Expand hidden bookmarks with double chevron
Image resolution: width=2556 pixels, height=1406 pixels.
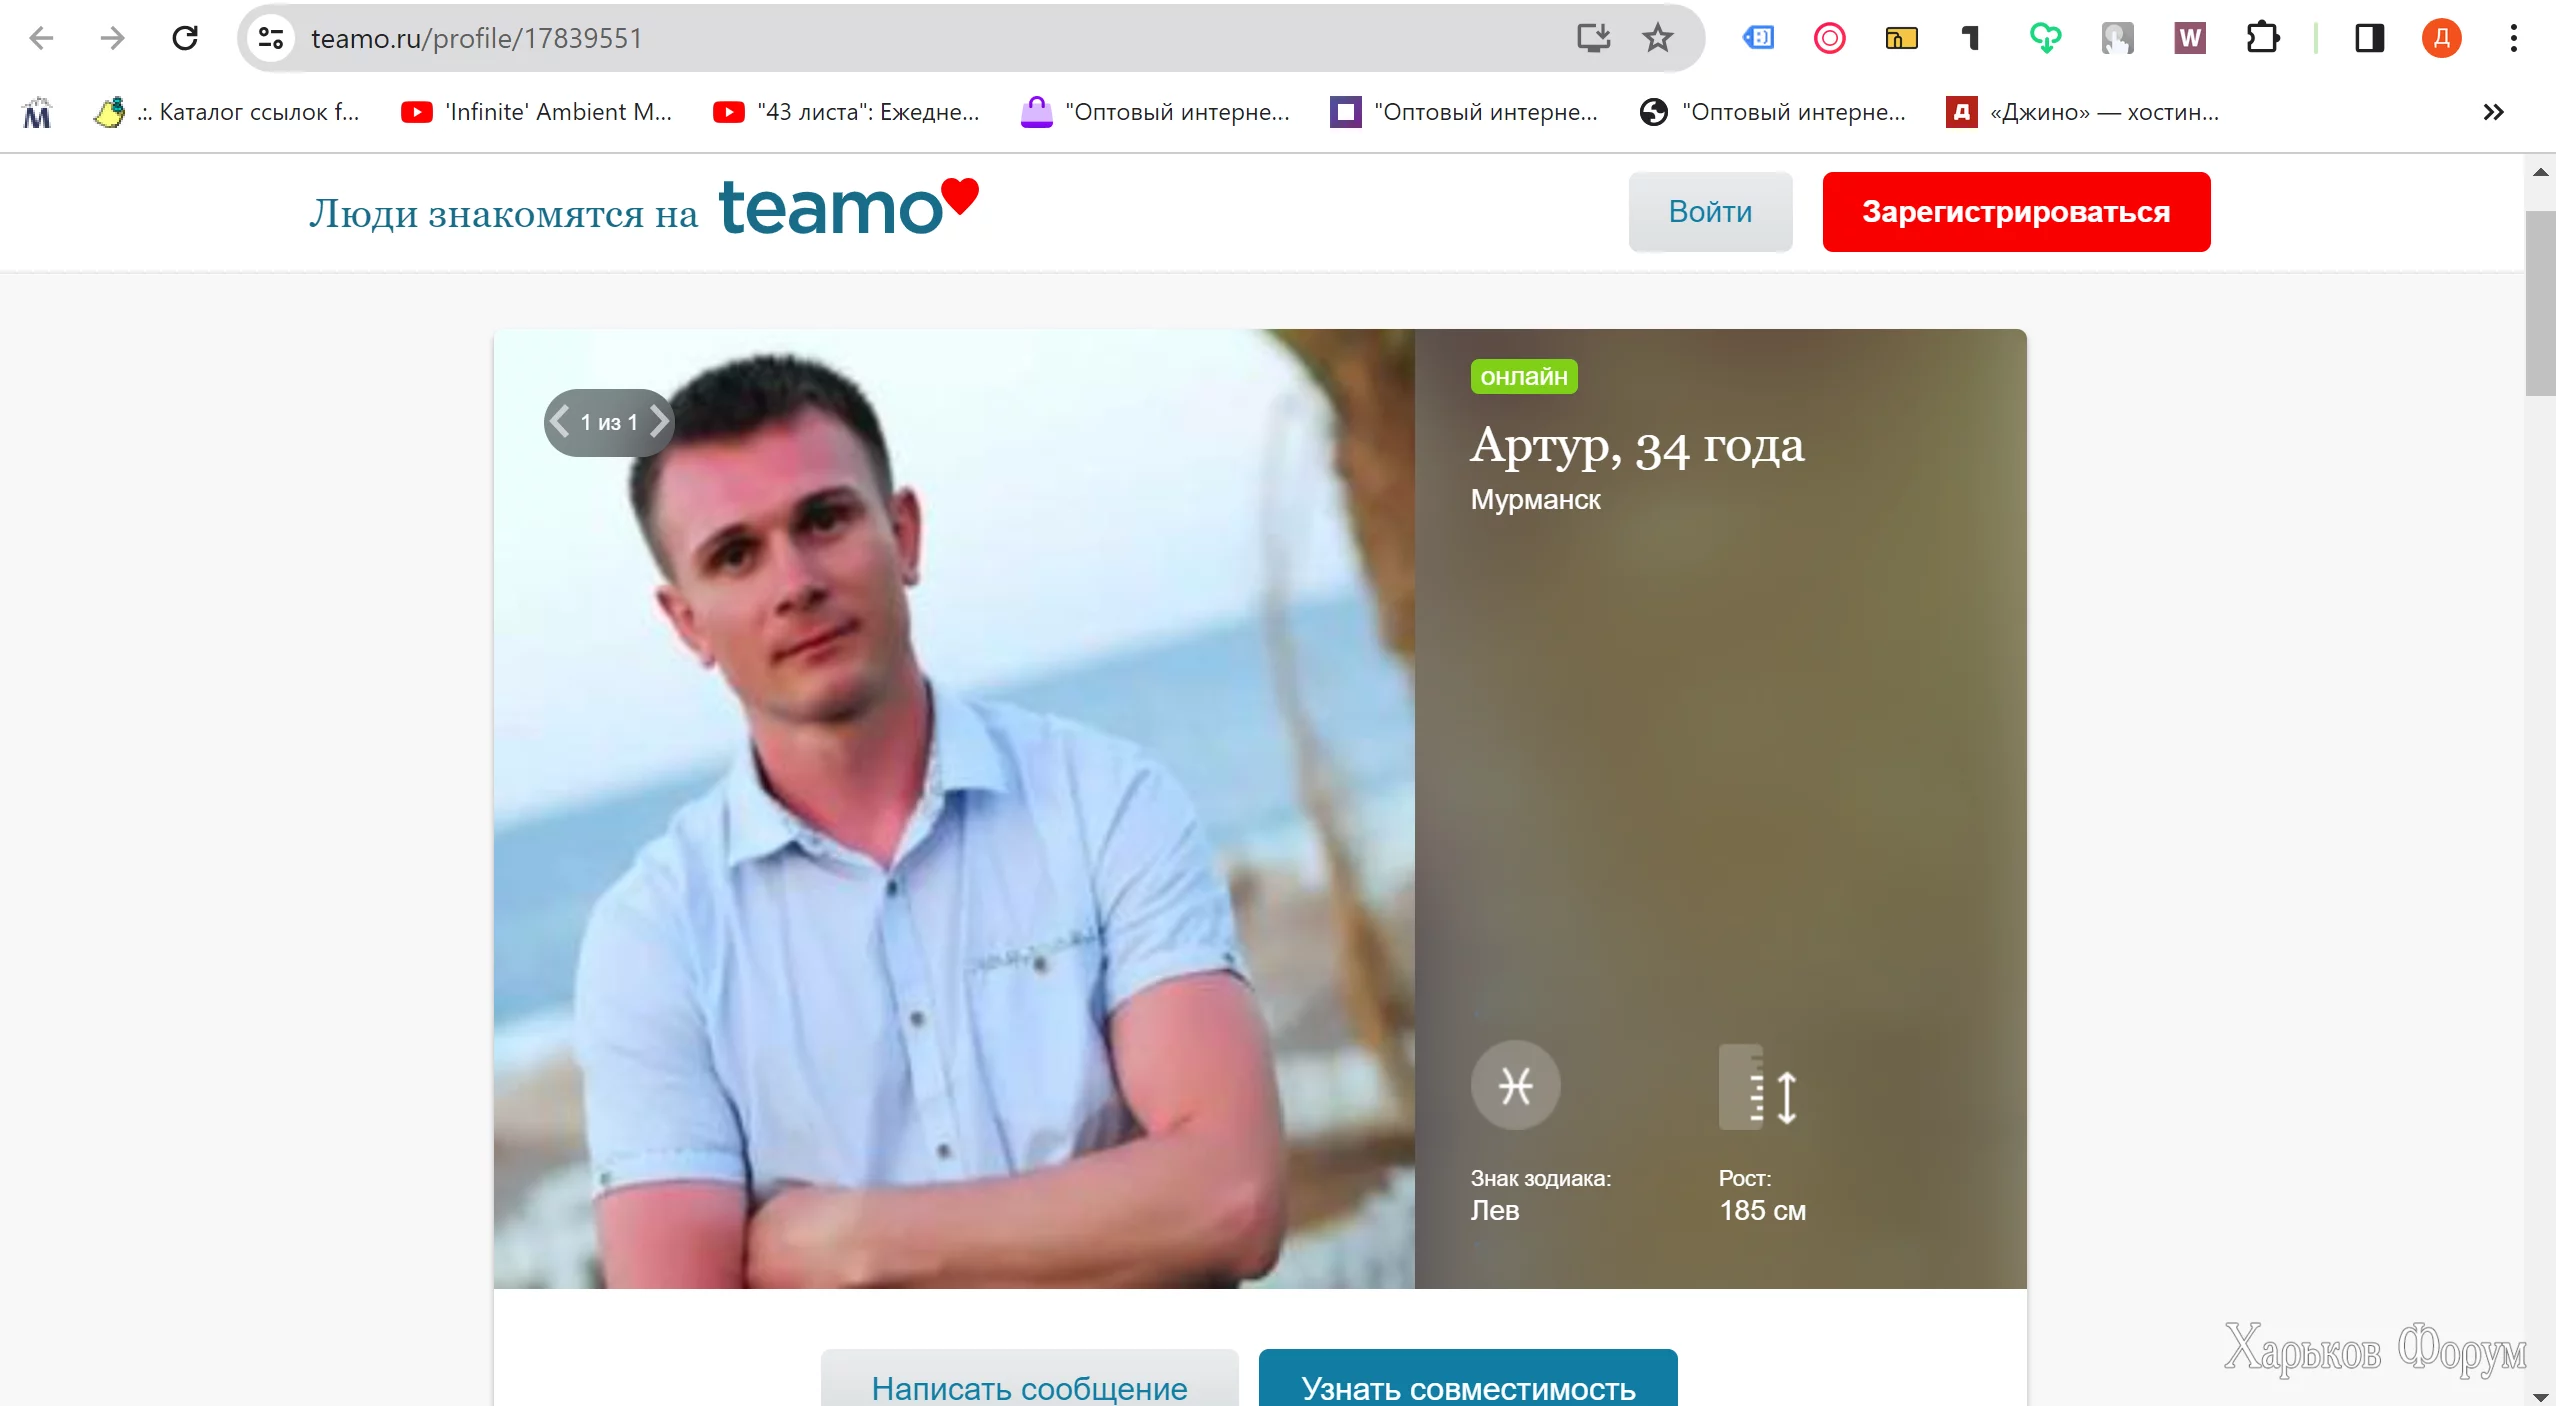click(2493, 112)
